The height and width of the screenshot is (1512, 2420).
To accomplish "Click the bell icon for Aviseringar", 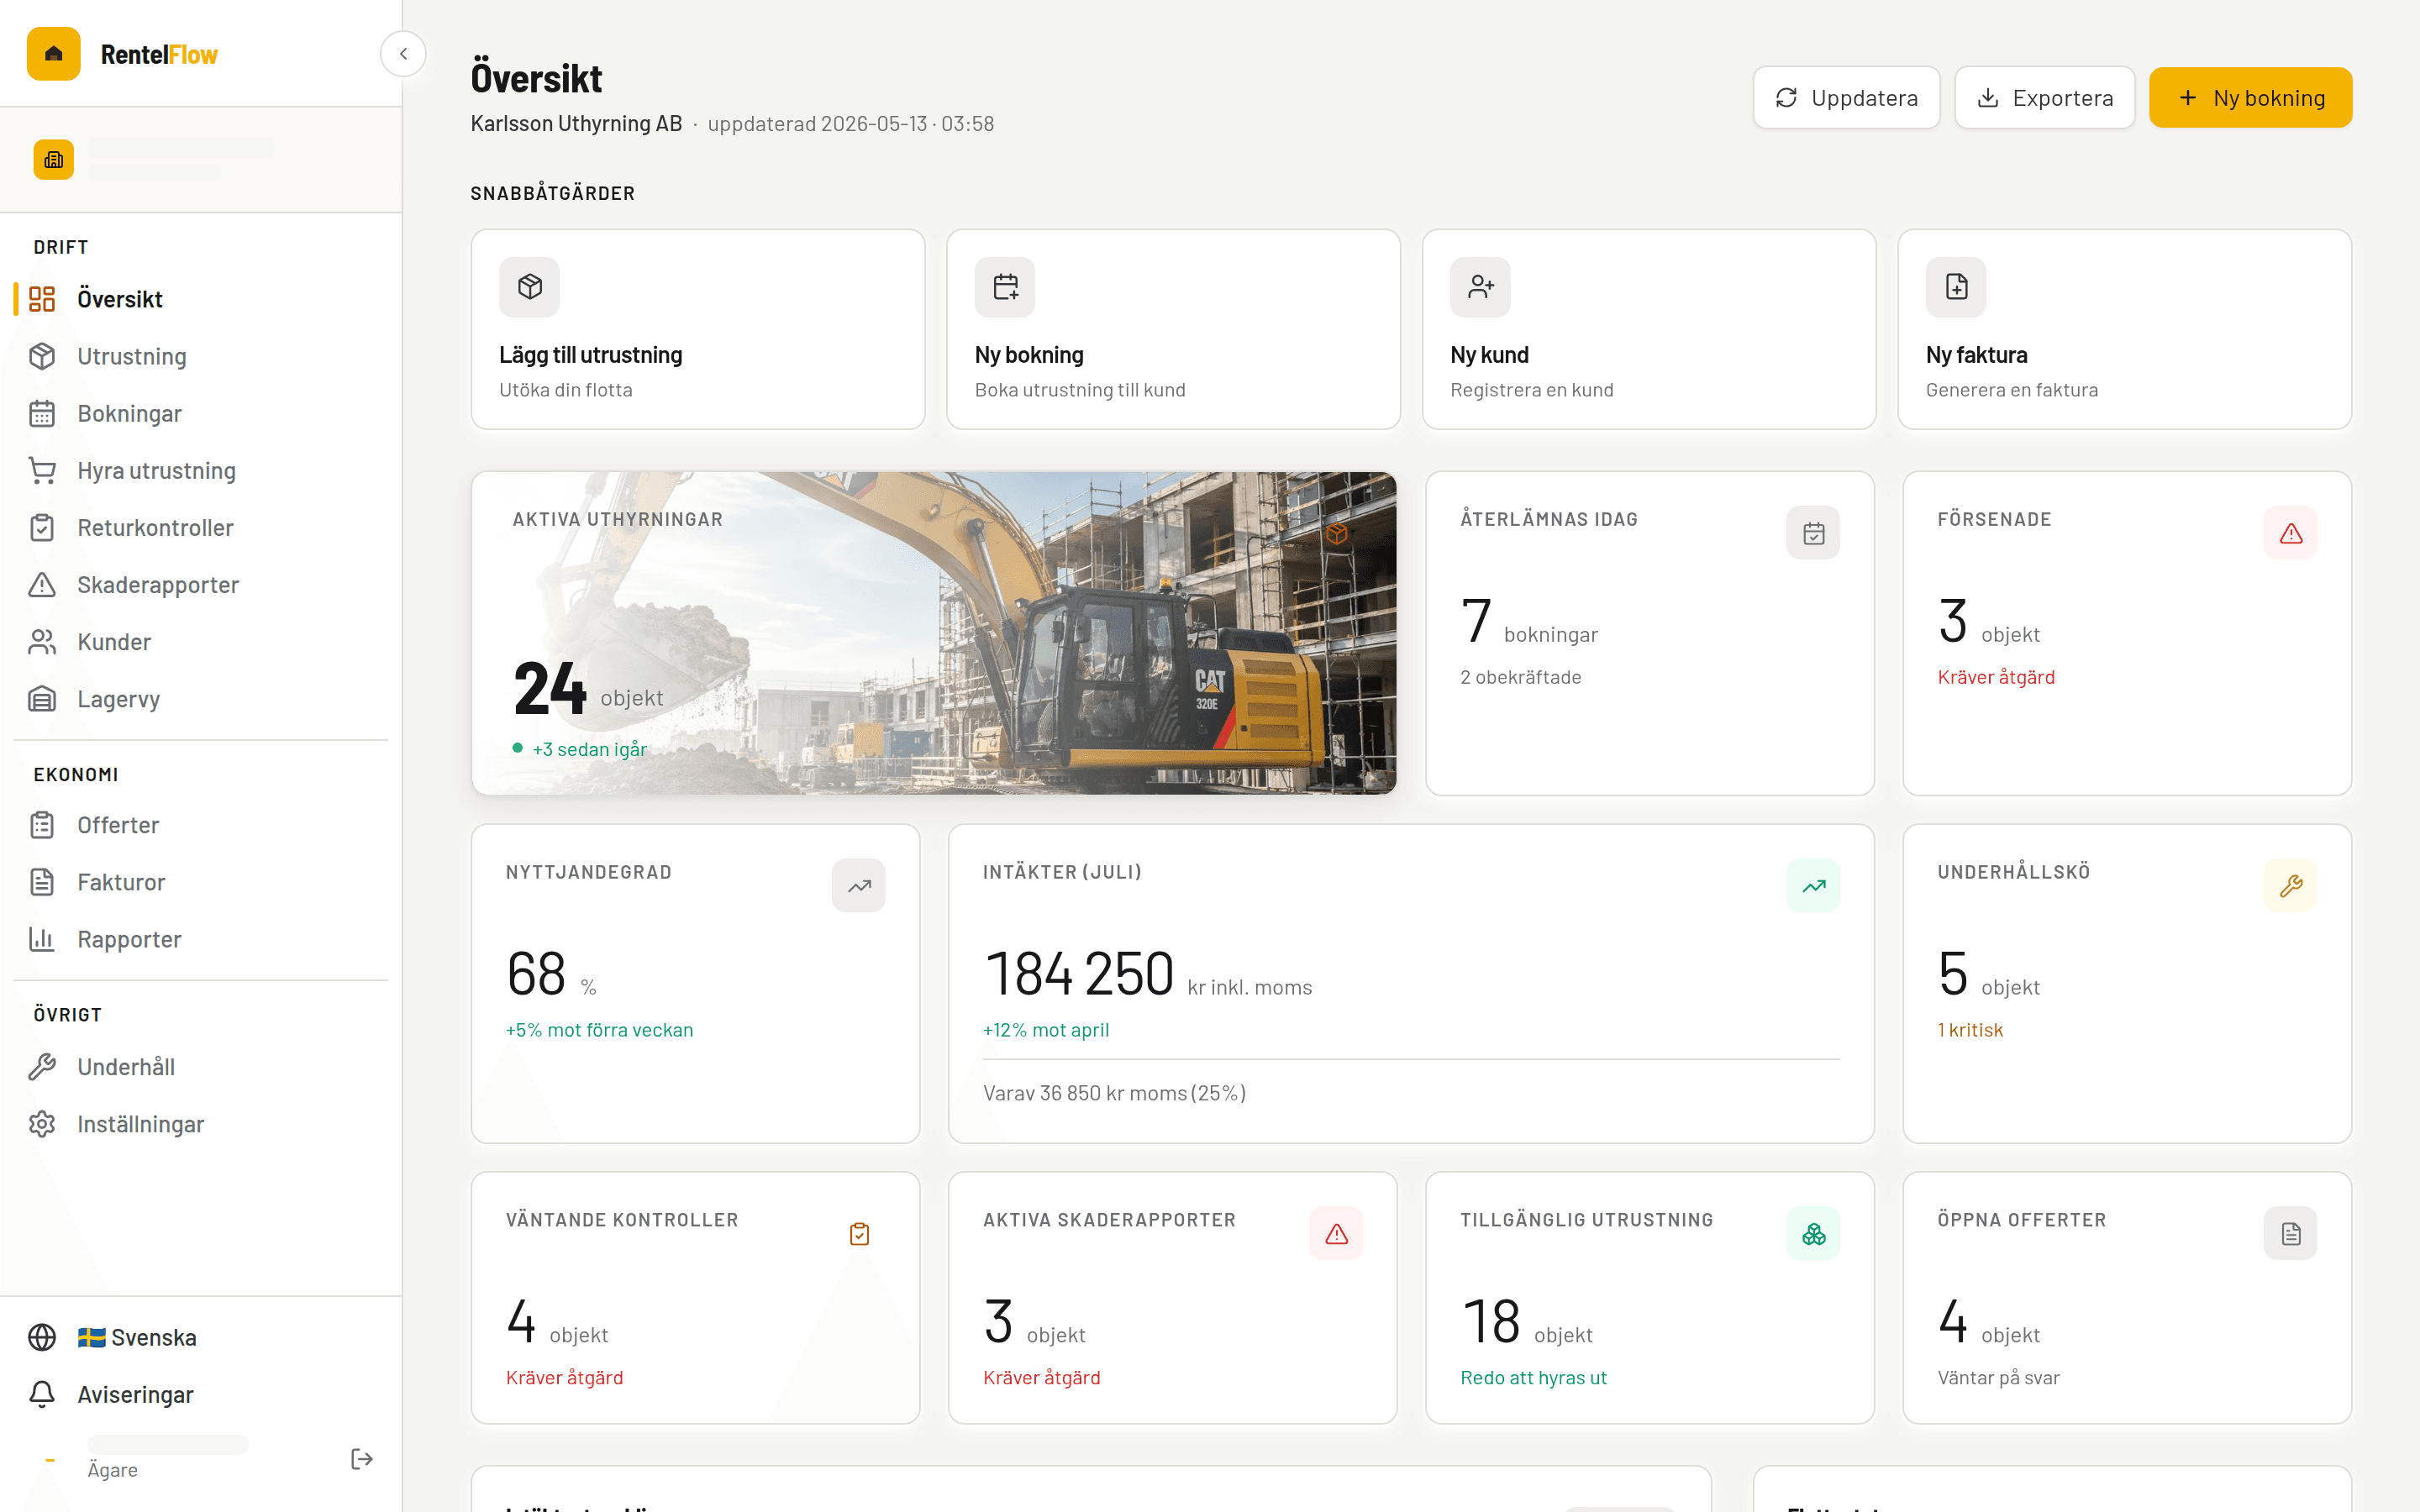I will (x=42, y=1394).
